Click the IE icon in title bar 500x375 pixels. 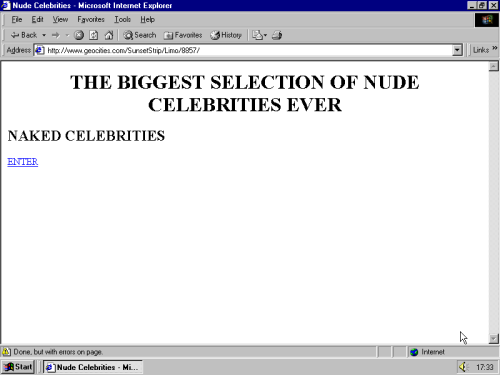pos(6,5)
